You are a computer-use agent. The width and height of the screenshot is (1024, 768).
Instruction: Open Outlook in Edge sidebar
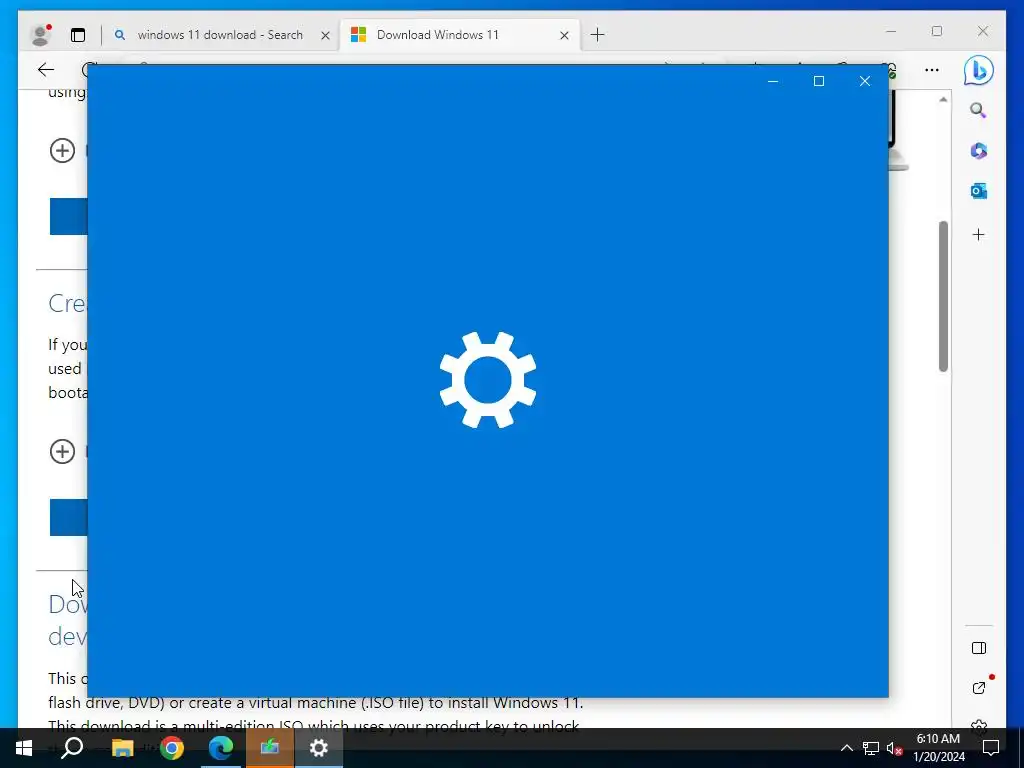click(978, 191)
